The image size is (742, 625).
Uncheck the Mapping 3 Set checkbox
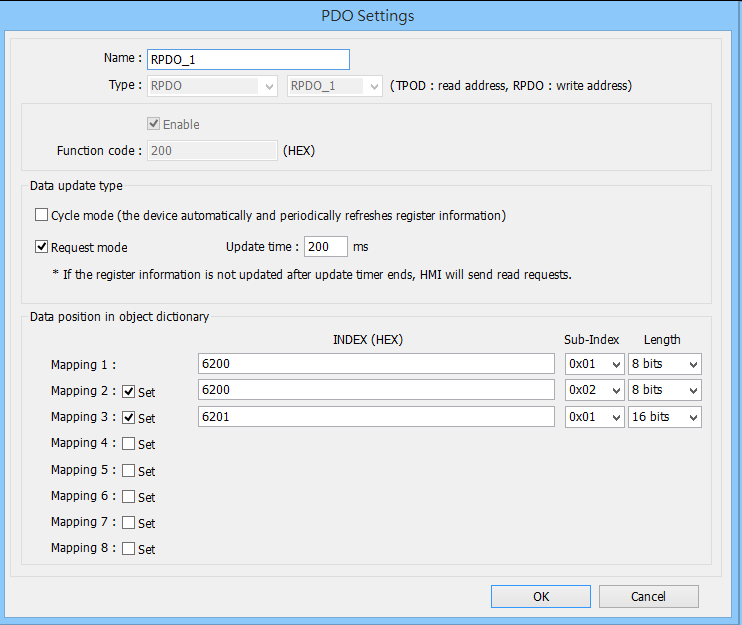pyautogui.click(x=128, y=417)
